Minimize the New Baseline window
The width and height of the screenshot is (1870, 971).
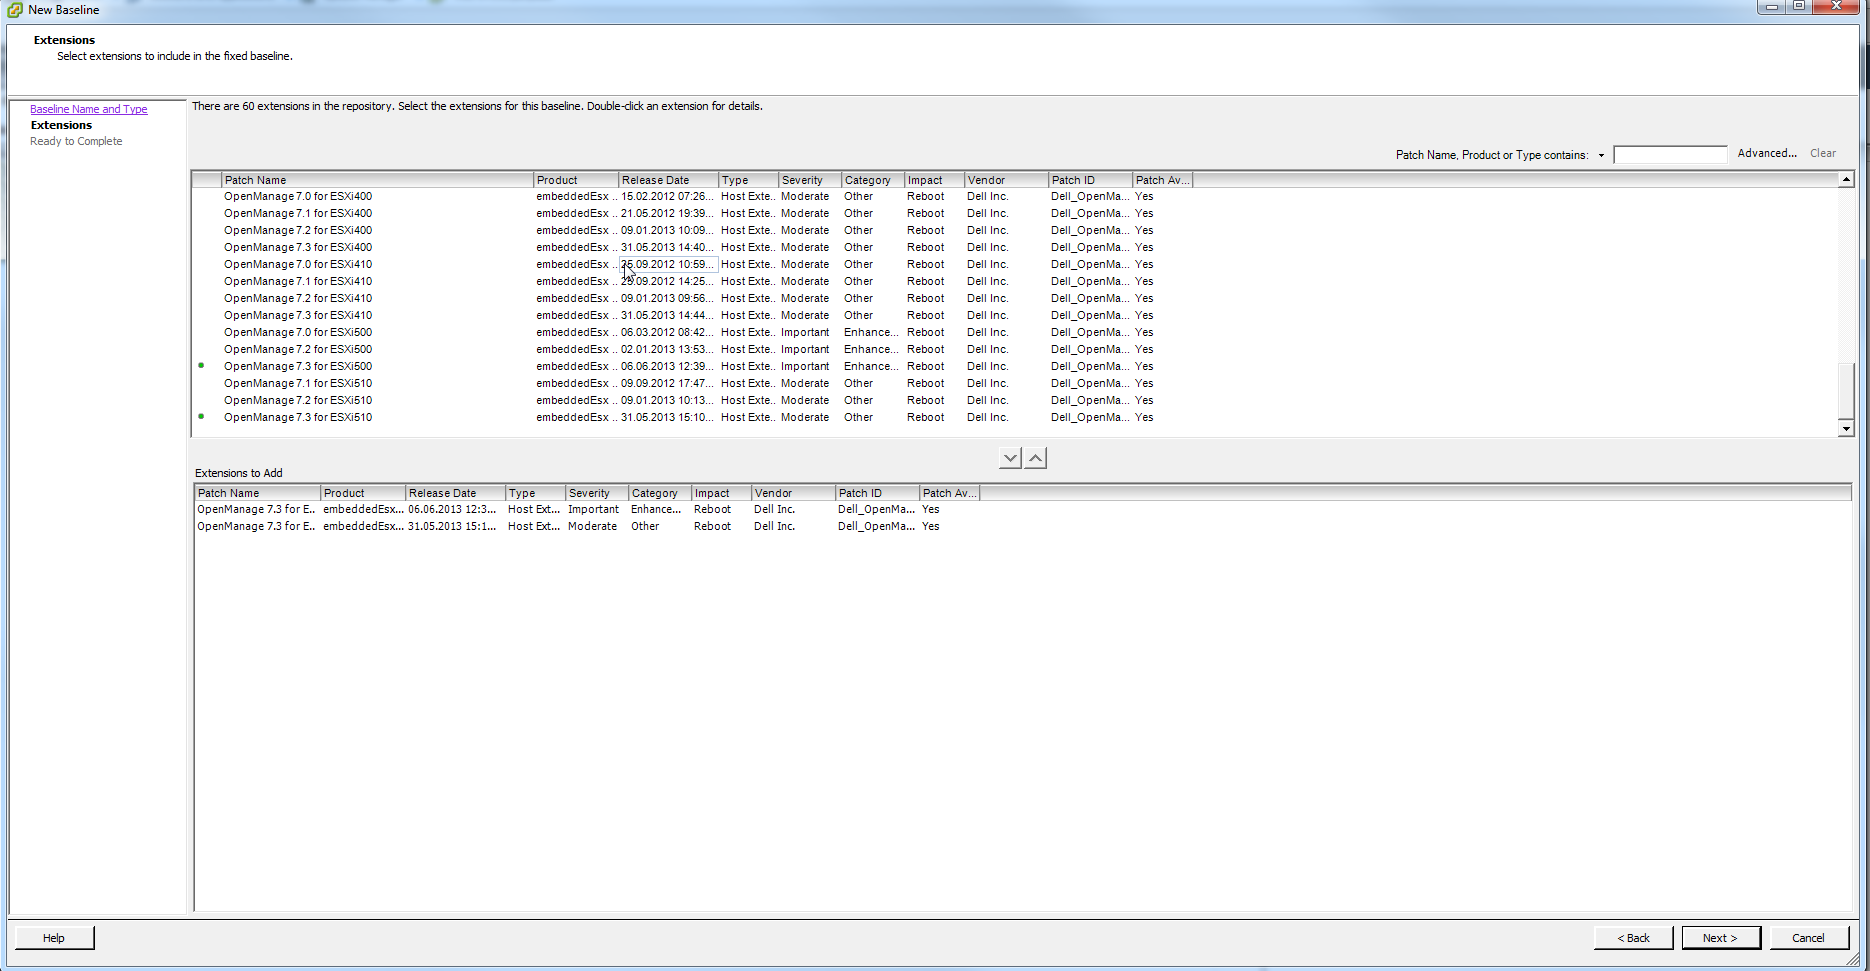(x=1771, y=6)
